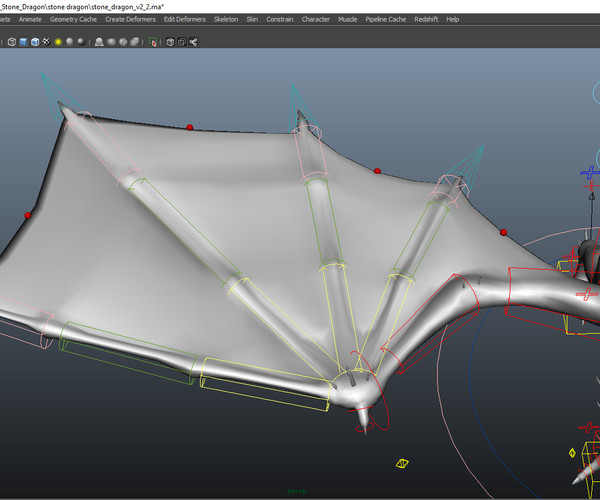Expand the Skin menu
This screenshot has height=500, width=600.
tap(252, 19)
